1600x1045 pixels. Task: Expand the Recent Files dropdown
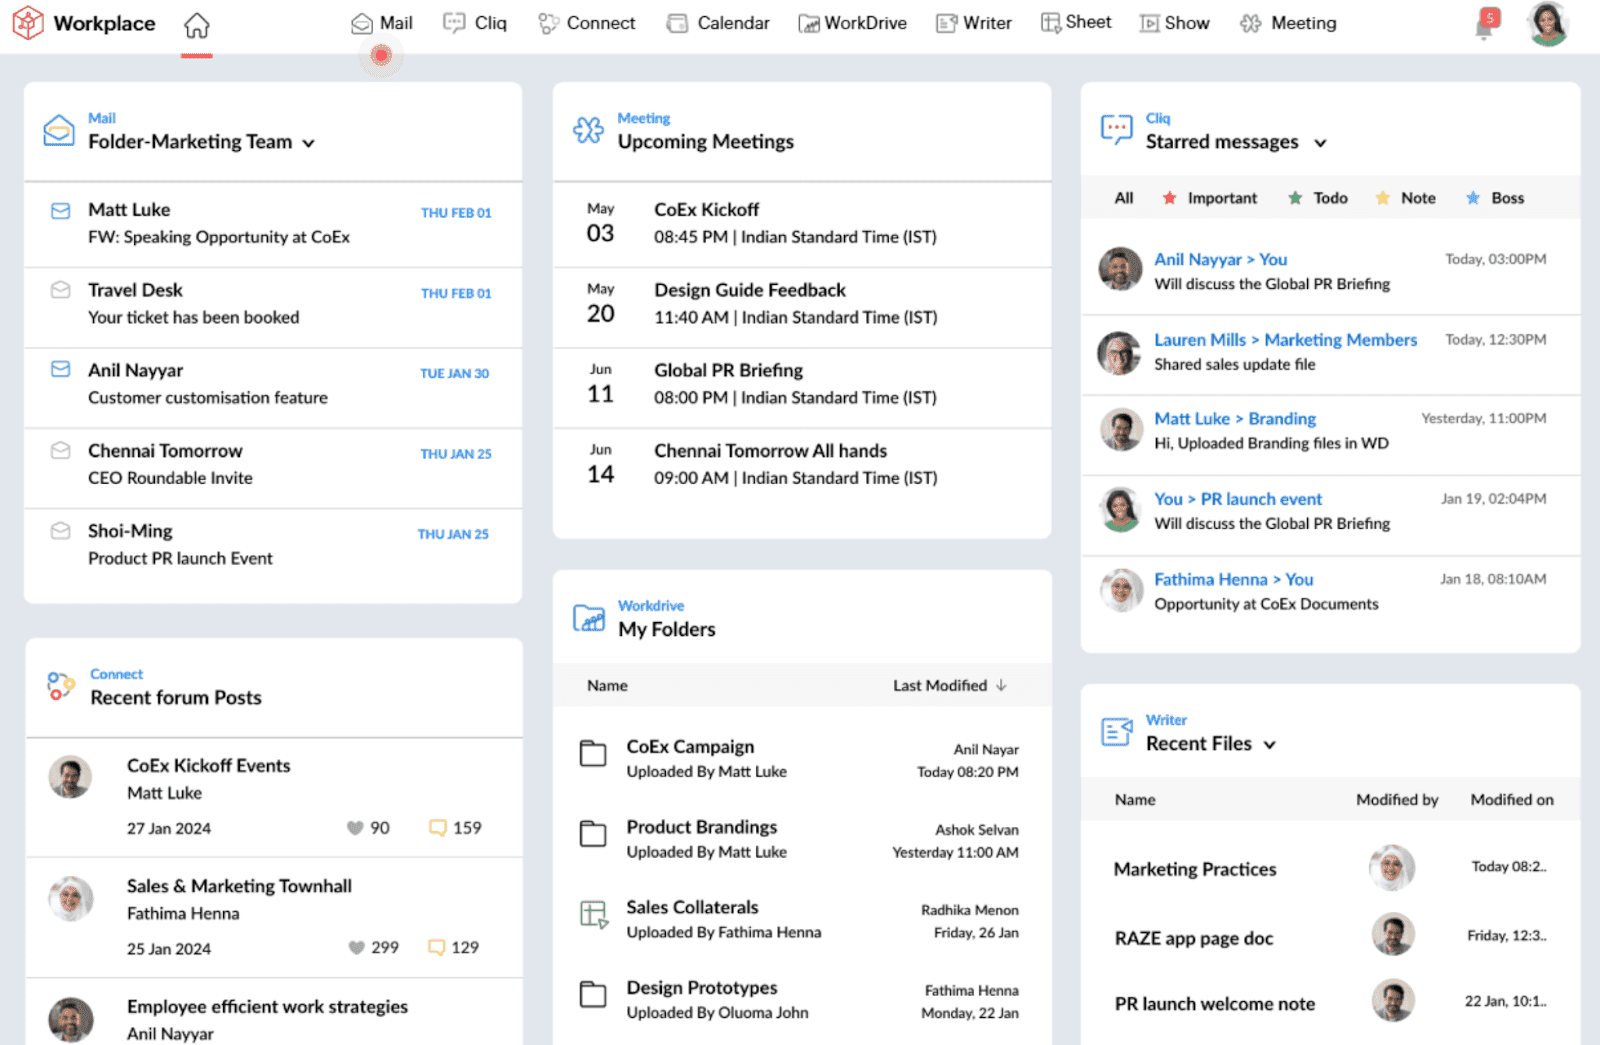coord(1271,744)
